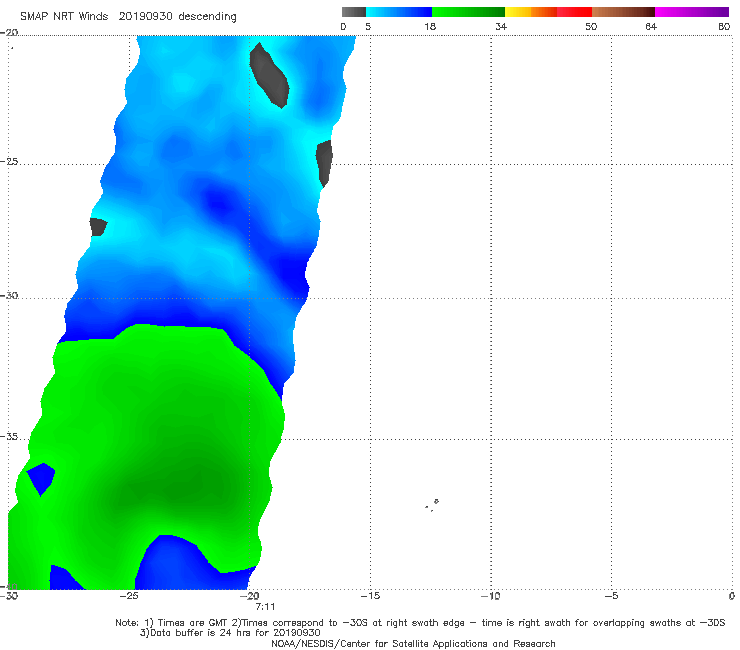Viewport: 740px width, 650px height.
Task: Click the green 18-34 segment of the colorbar
Action: point(468,12)
